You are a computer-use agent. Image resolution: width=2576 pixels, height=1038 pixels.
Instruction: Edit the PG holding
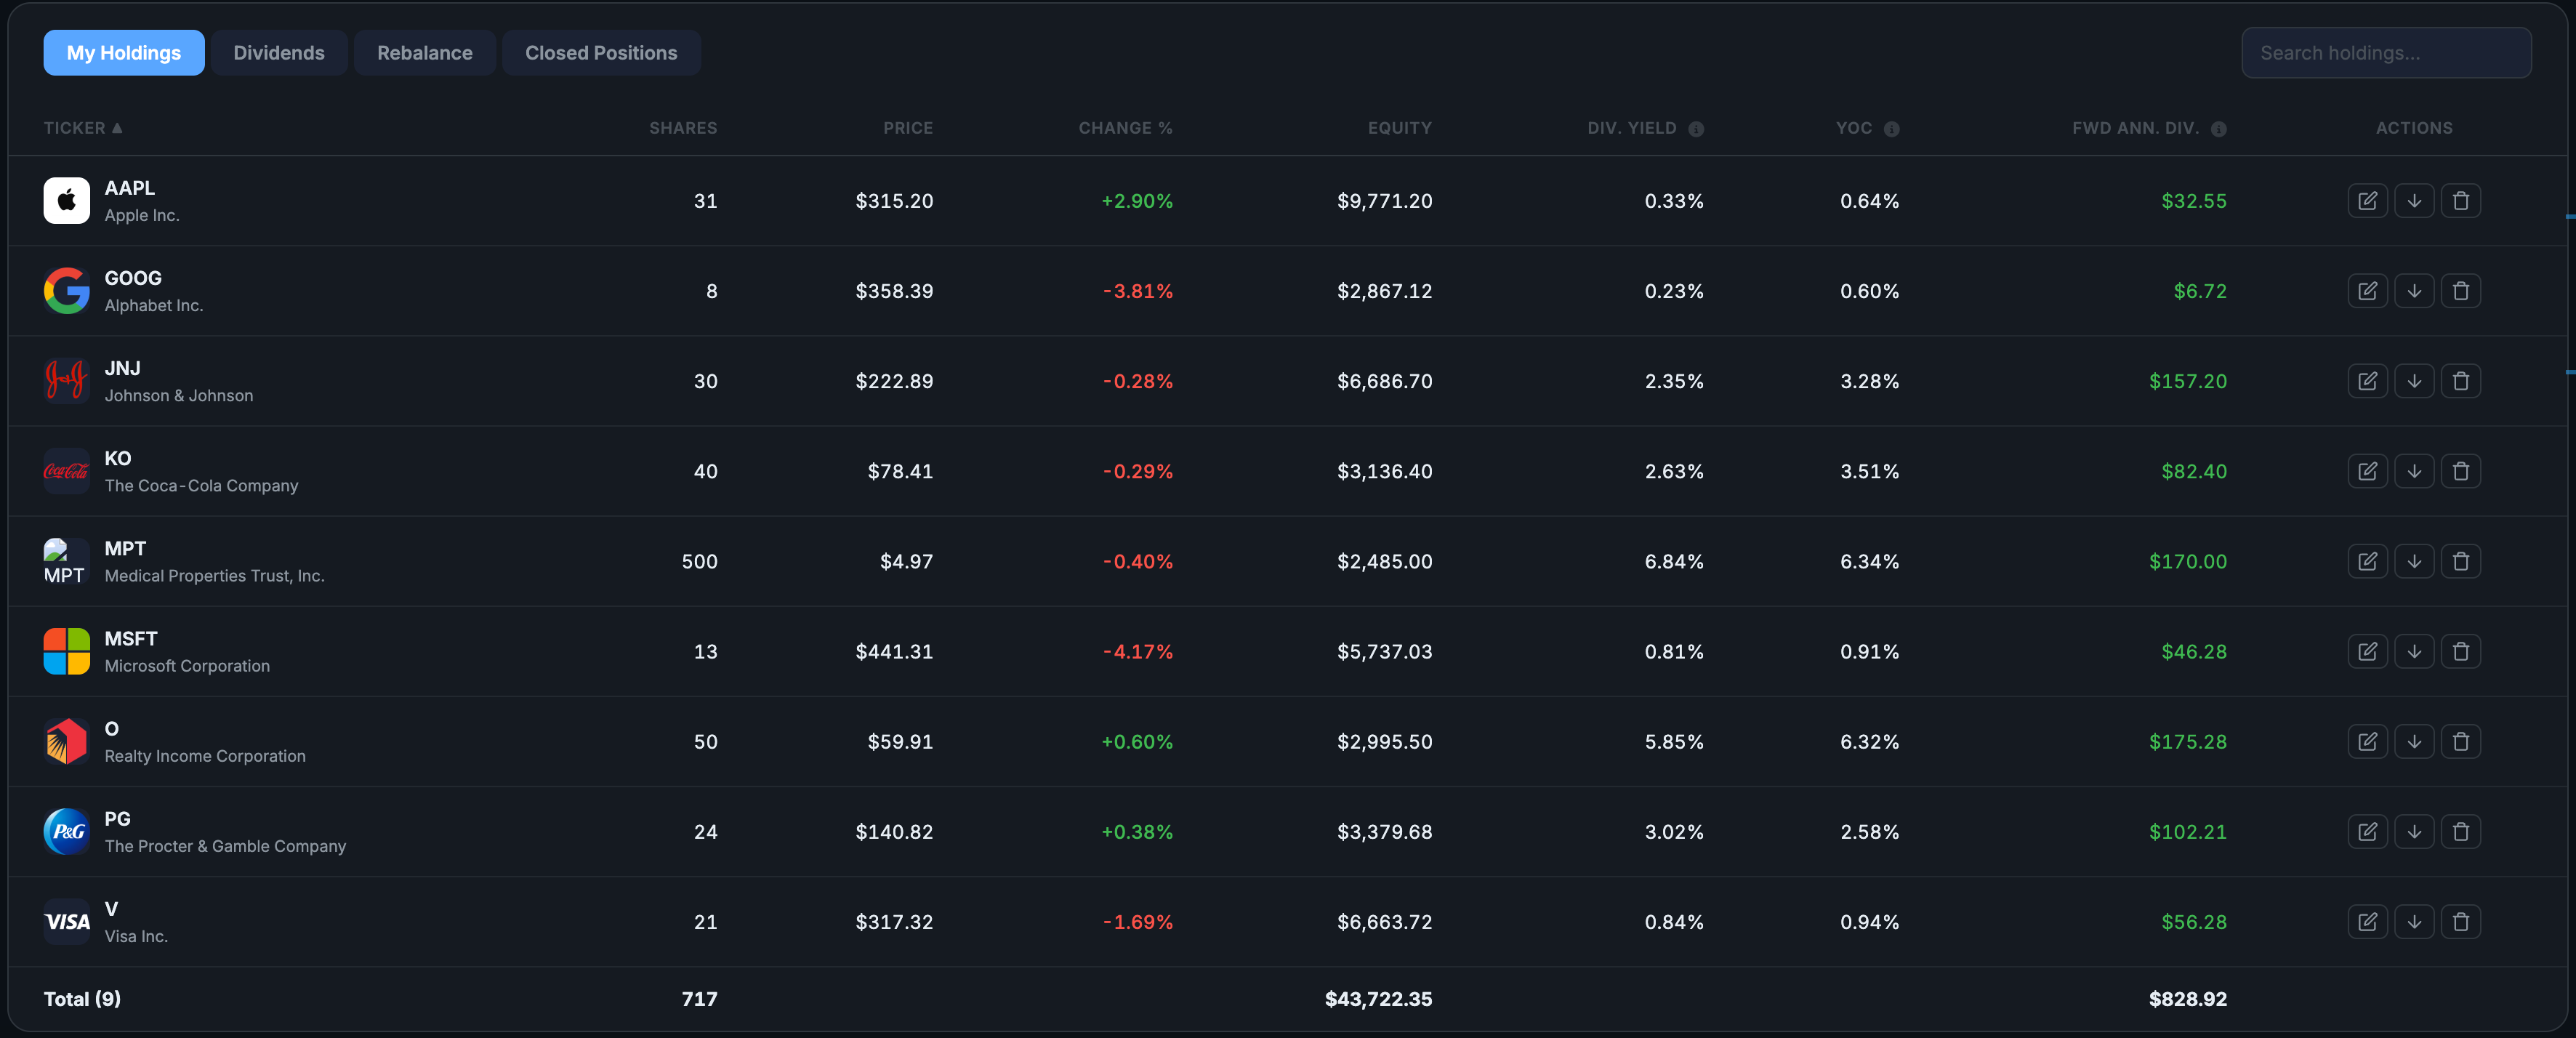click(2367, 831)
